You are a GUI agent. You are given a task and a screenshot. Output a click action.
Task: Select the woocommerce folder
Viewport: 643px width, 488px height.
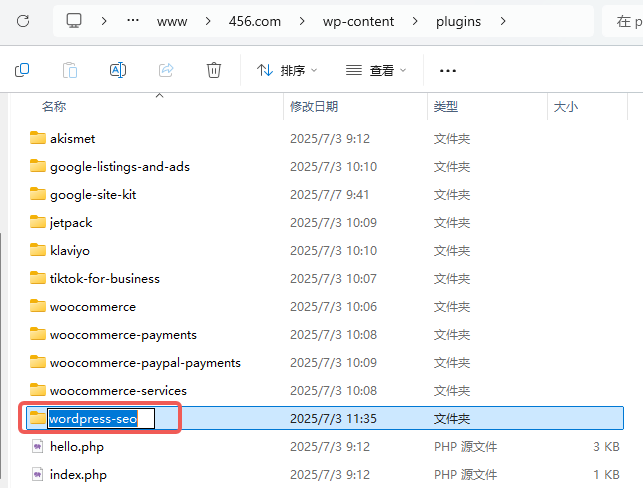[93, 307]
